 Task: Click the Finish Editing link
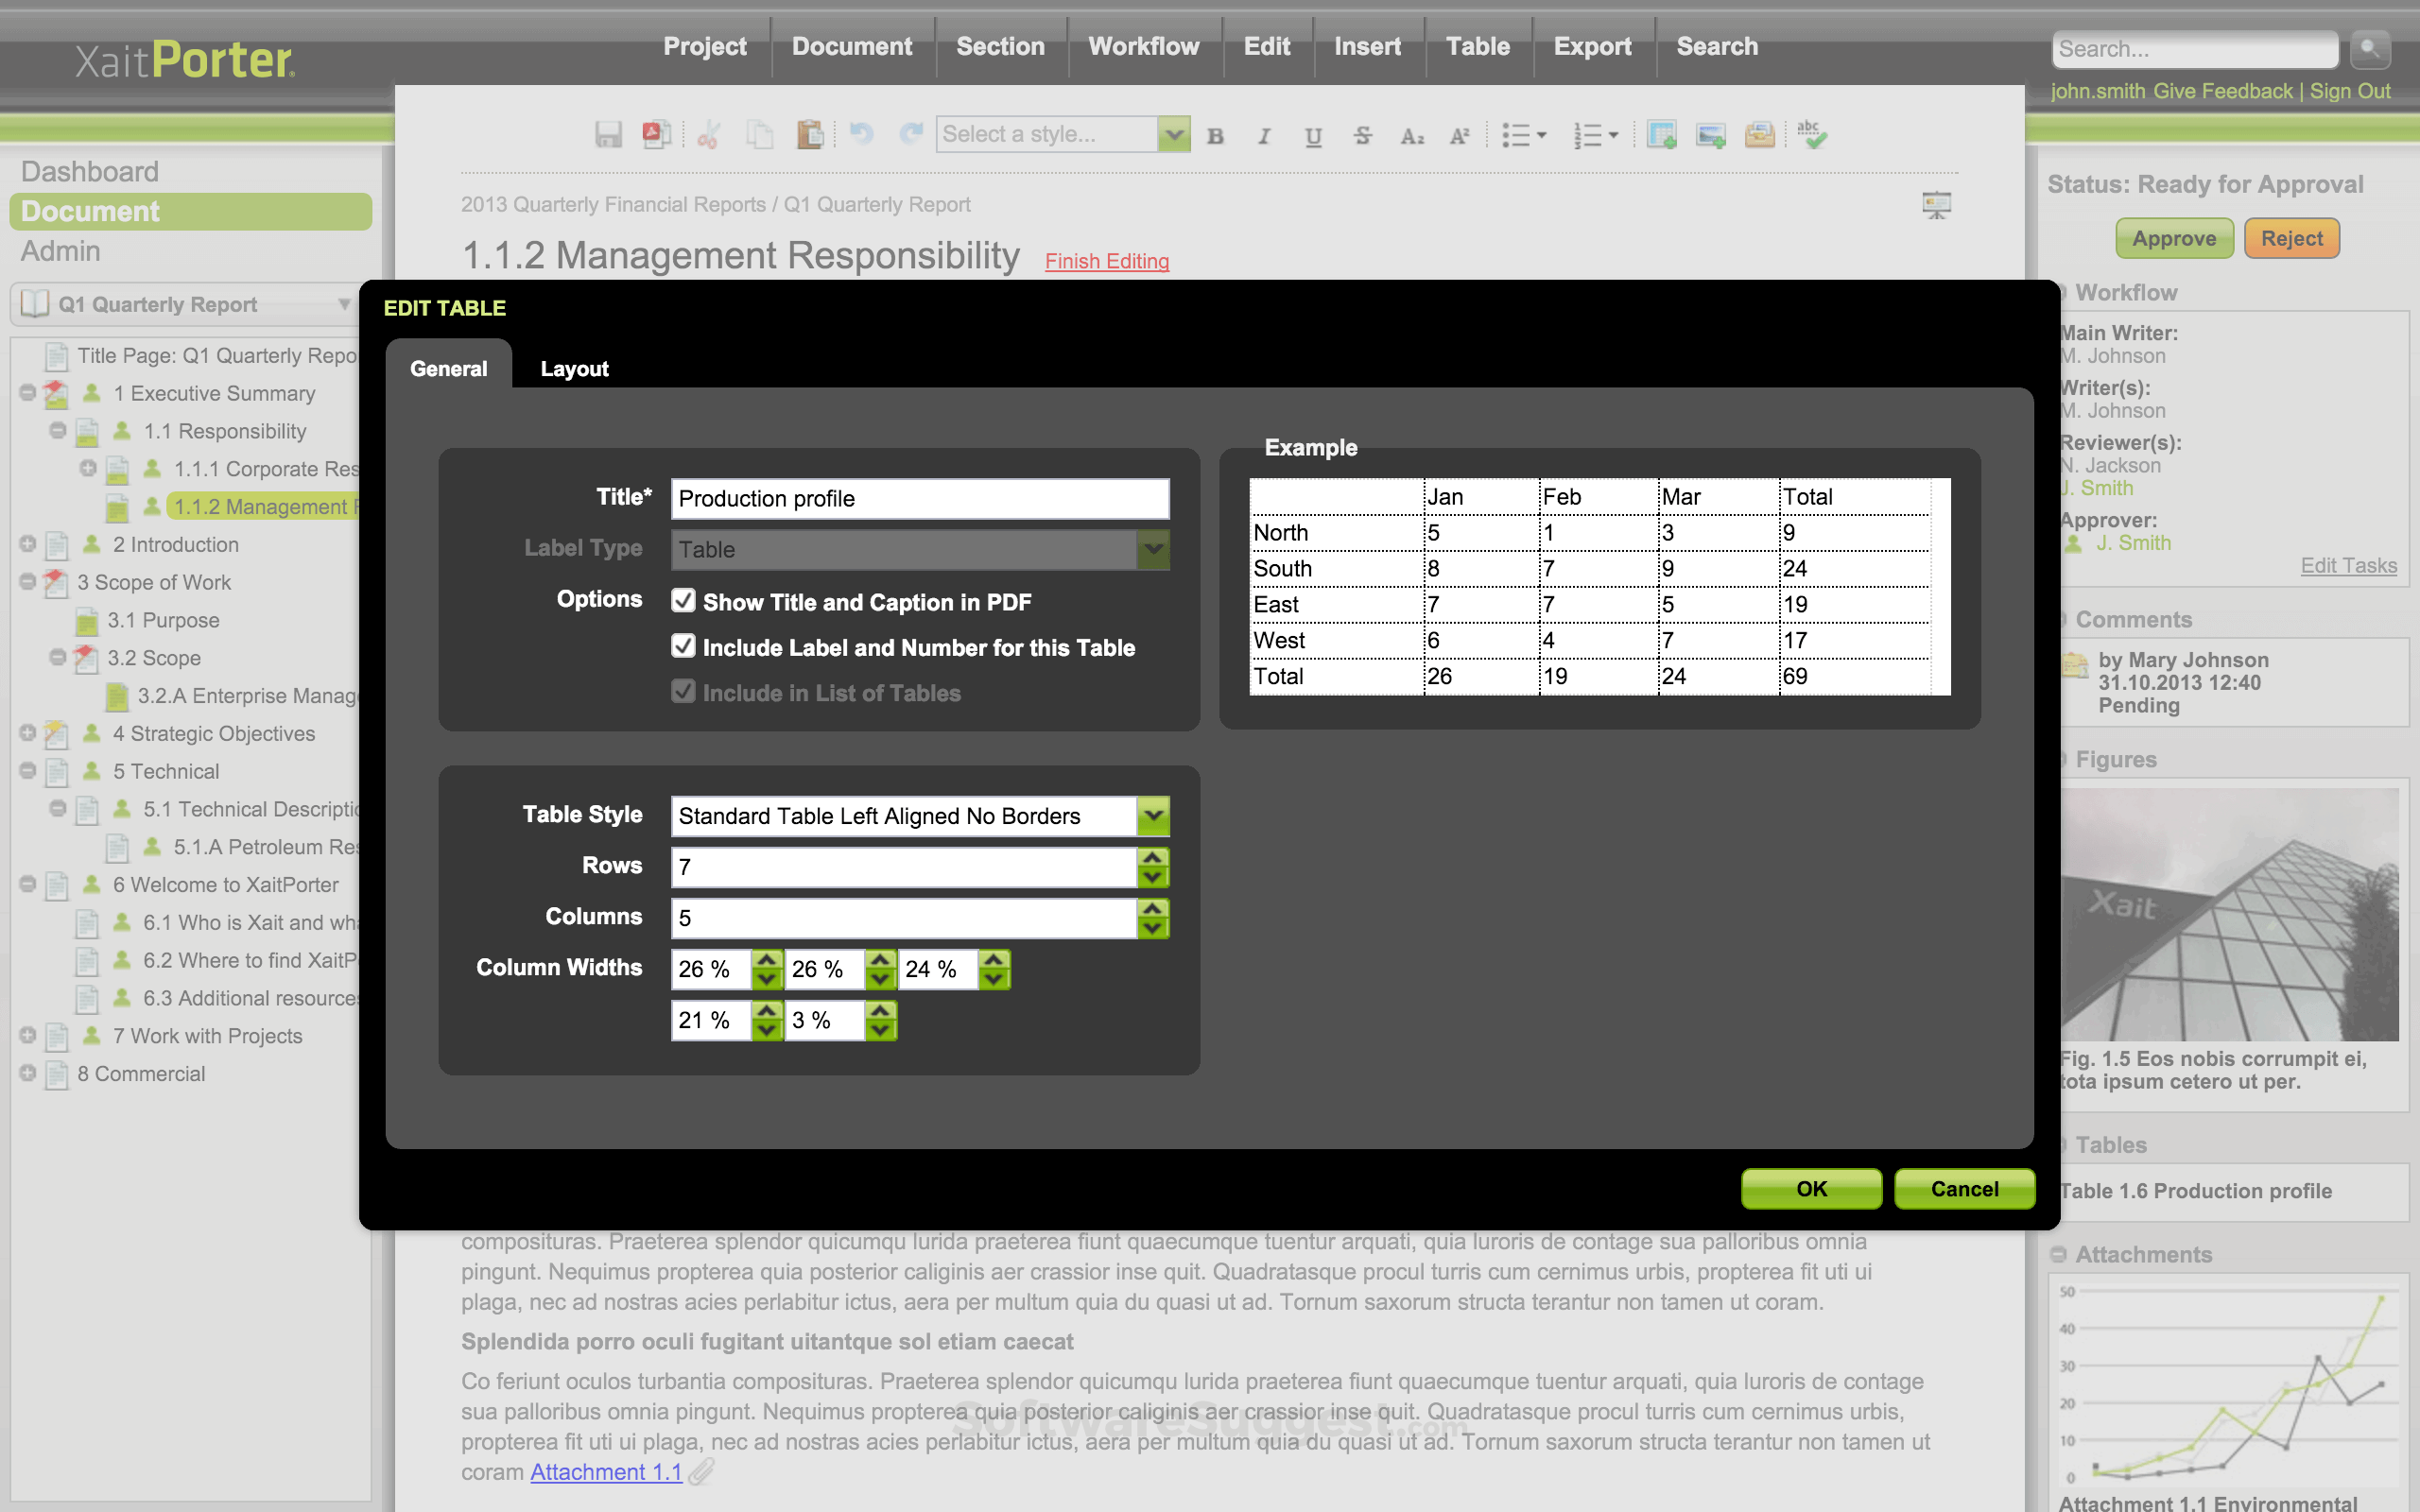[1106, 261]
